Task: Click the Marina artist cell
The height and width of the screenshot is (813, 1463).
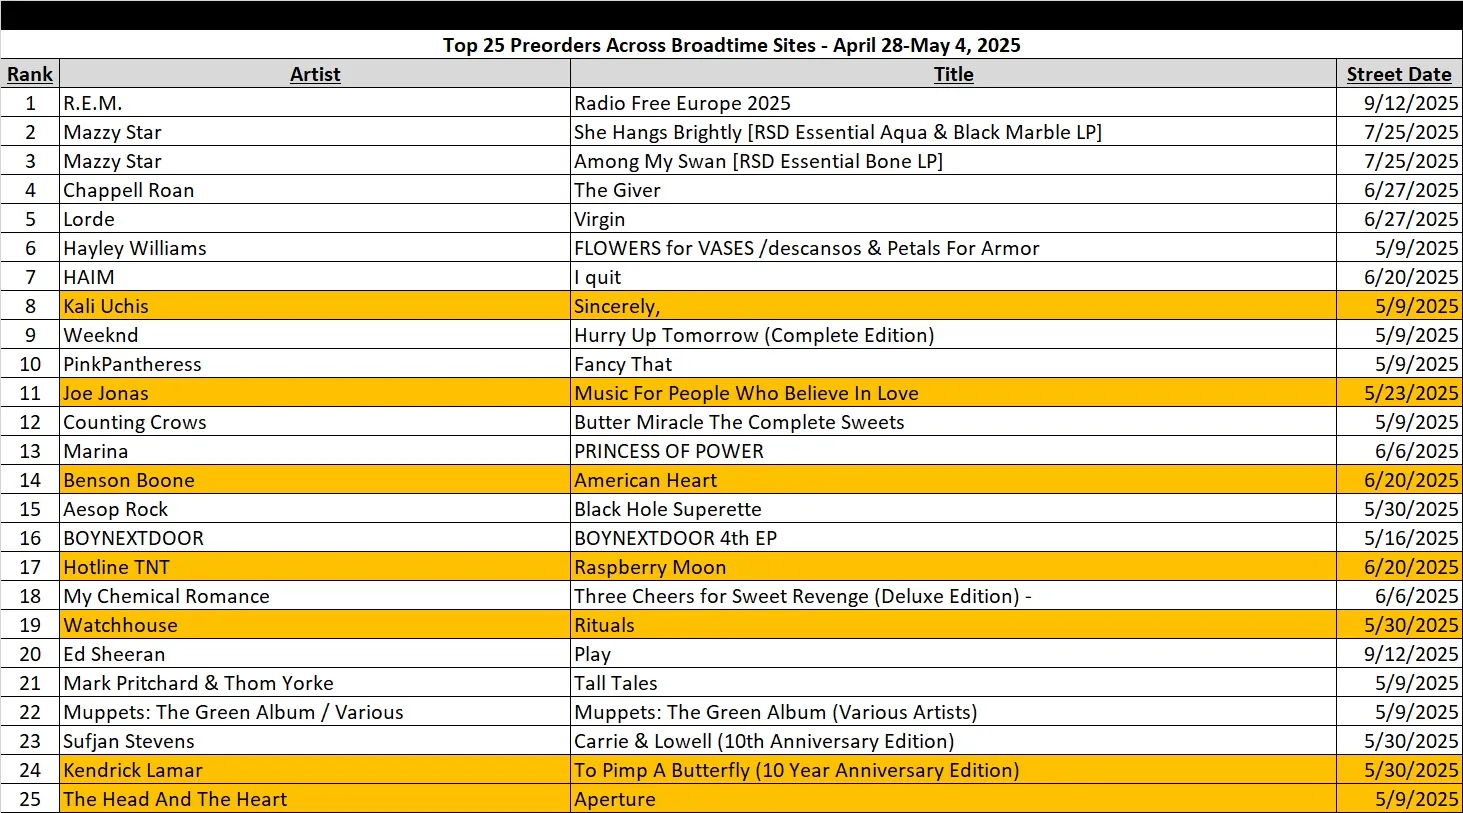Action: pyautogui.click(x=315, y=451)
